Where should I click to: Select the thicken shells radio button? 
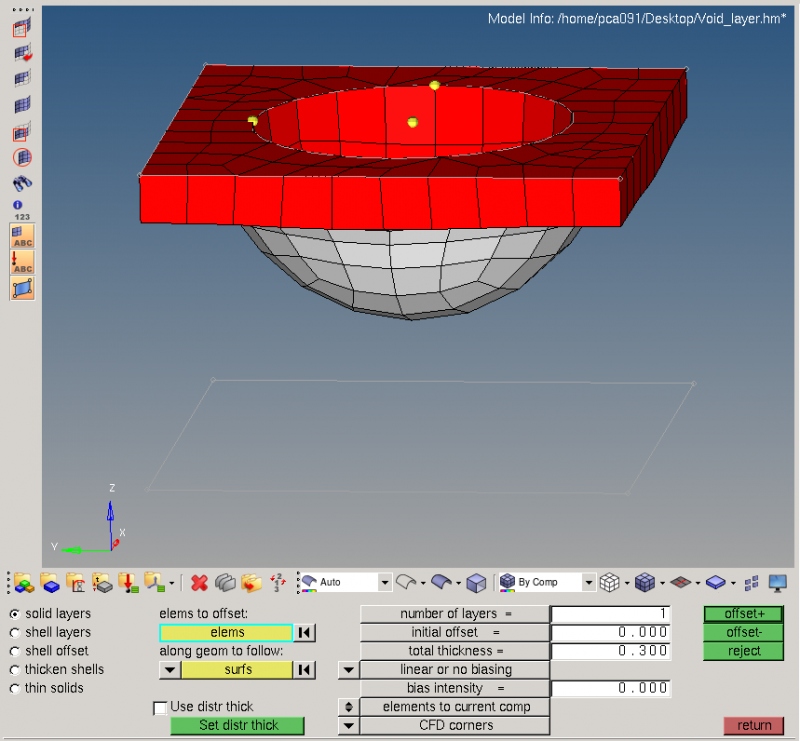point(15,670)
